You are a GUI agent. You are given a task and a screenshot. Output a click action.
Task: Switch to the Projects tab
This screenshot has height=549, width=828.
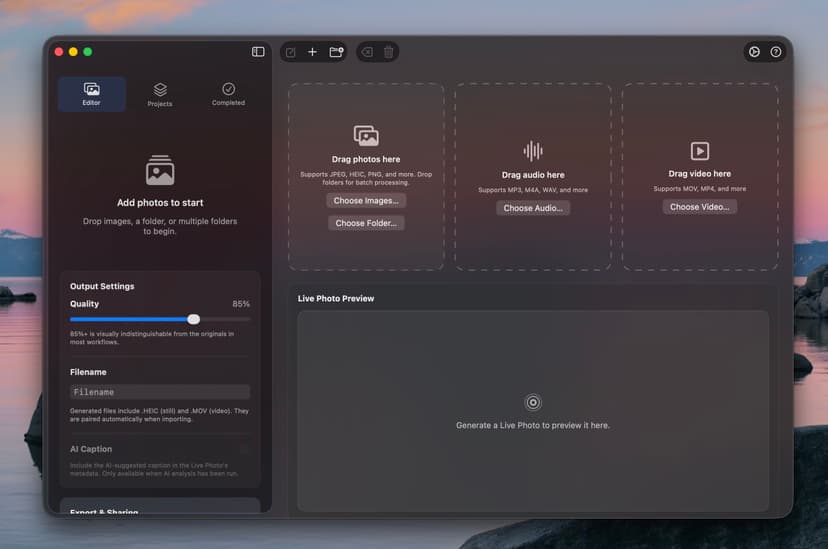pos(160,94)
